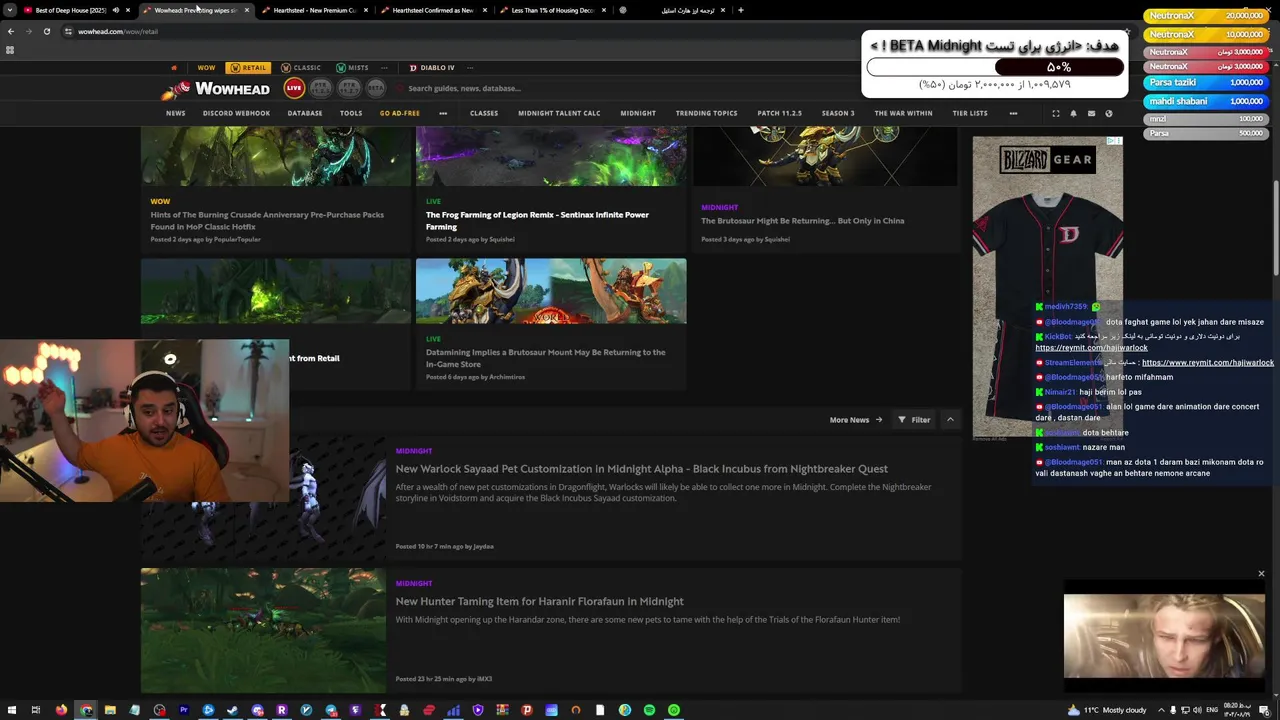Close the video popup in bottom right
Screen dimensions: 1280x720
[x=1261, y=574]
